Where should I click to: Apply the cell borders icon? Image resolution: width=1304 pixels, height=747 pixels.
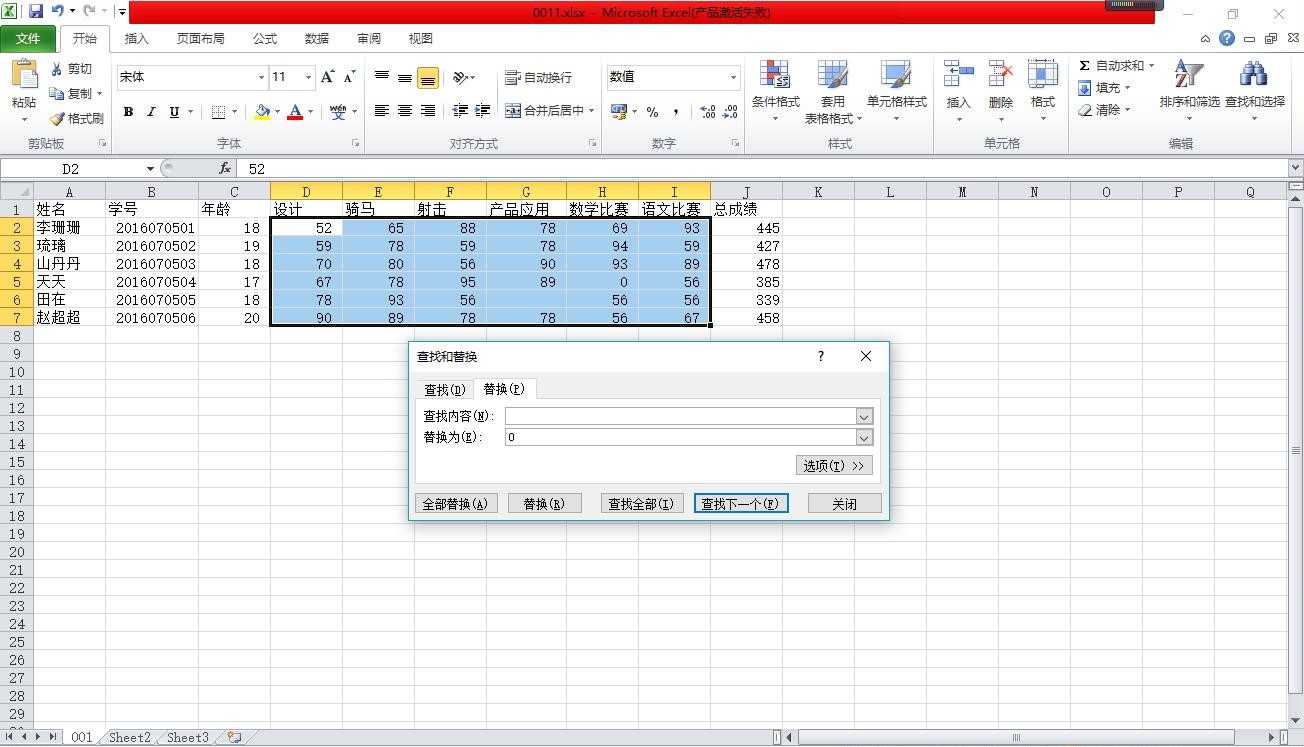(x=218, y=112)
